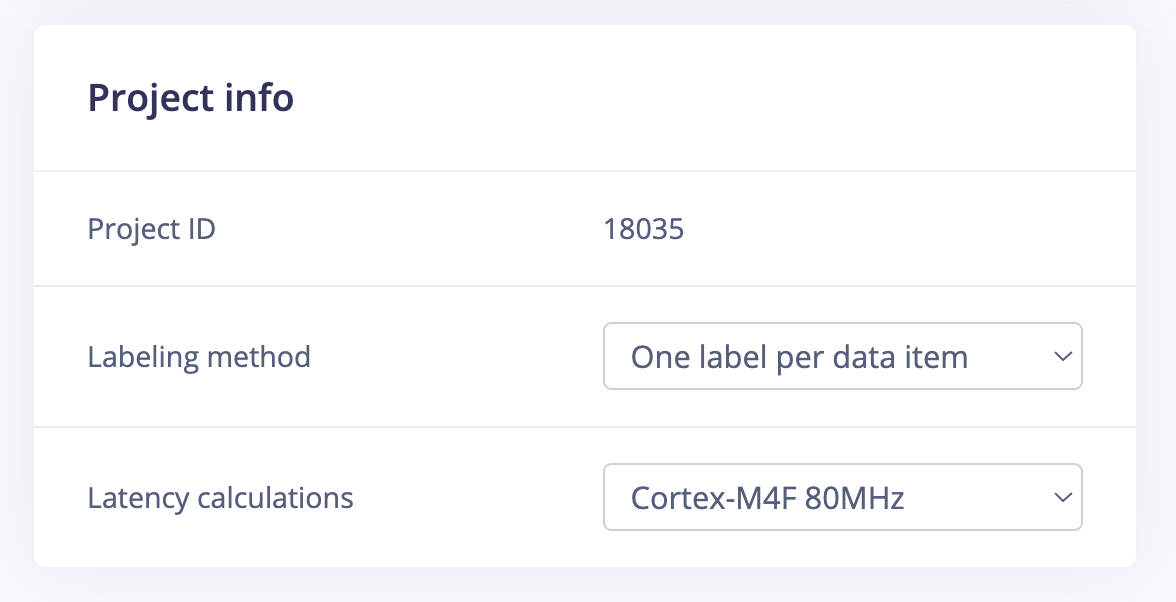Click the Latency calculations label text

(220, 497)
